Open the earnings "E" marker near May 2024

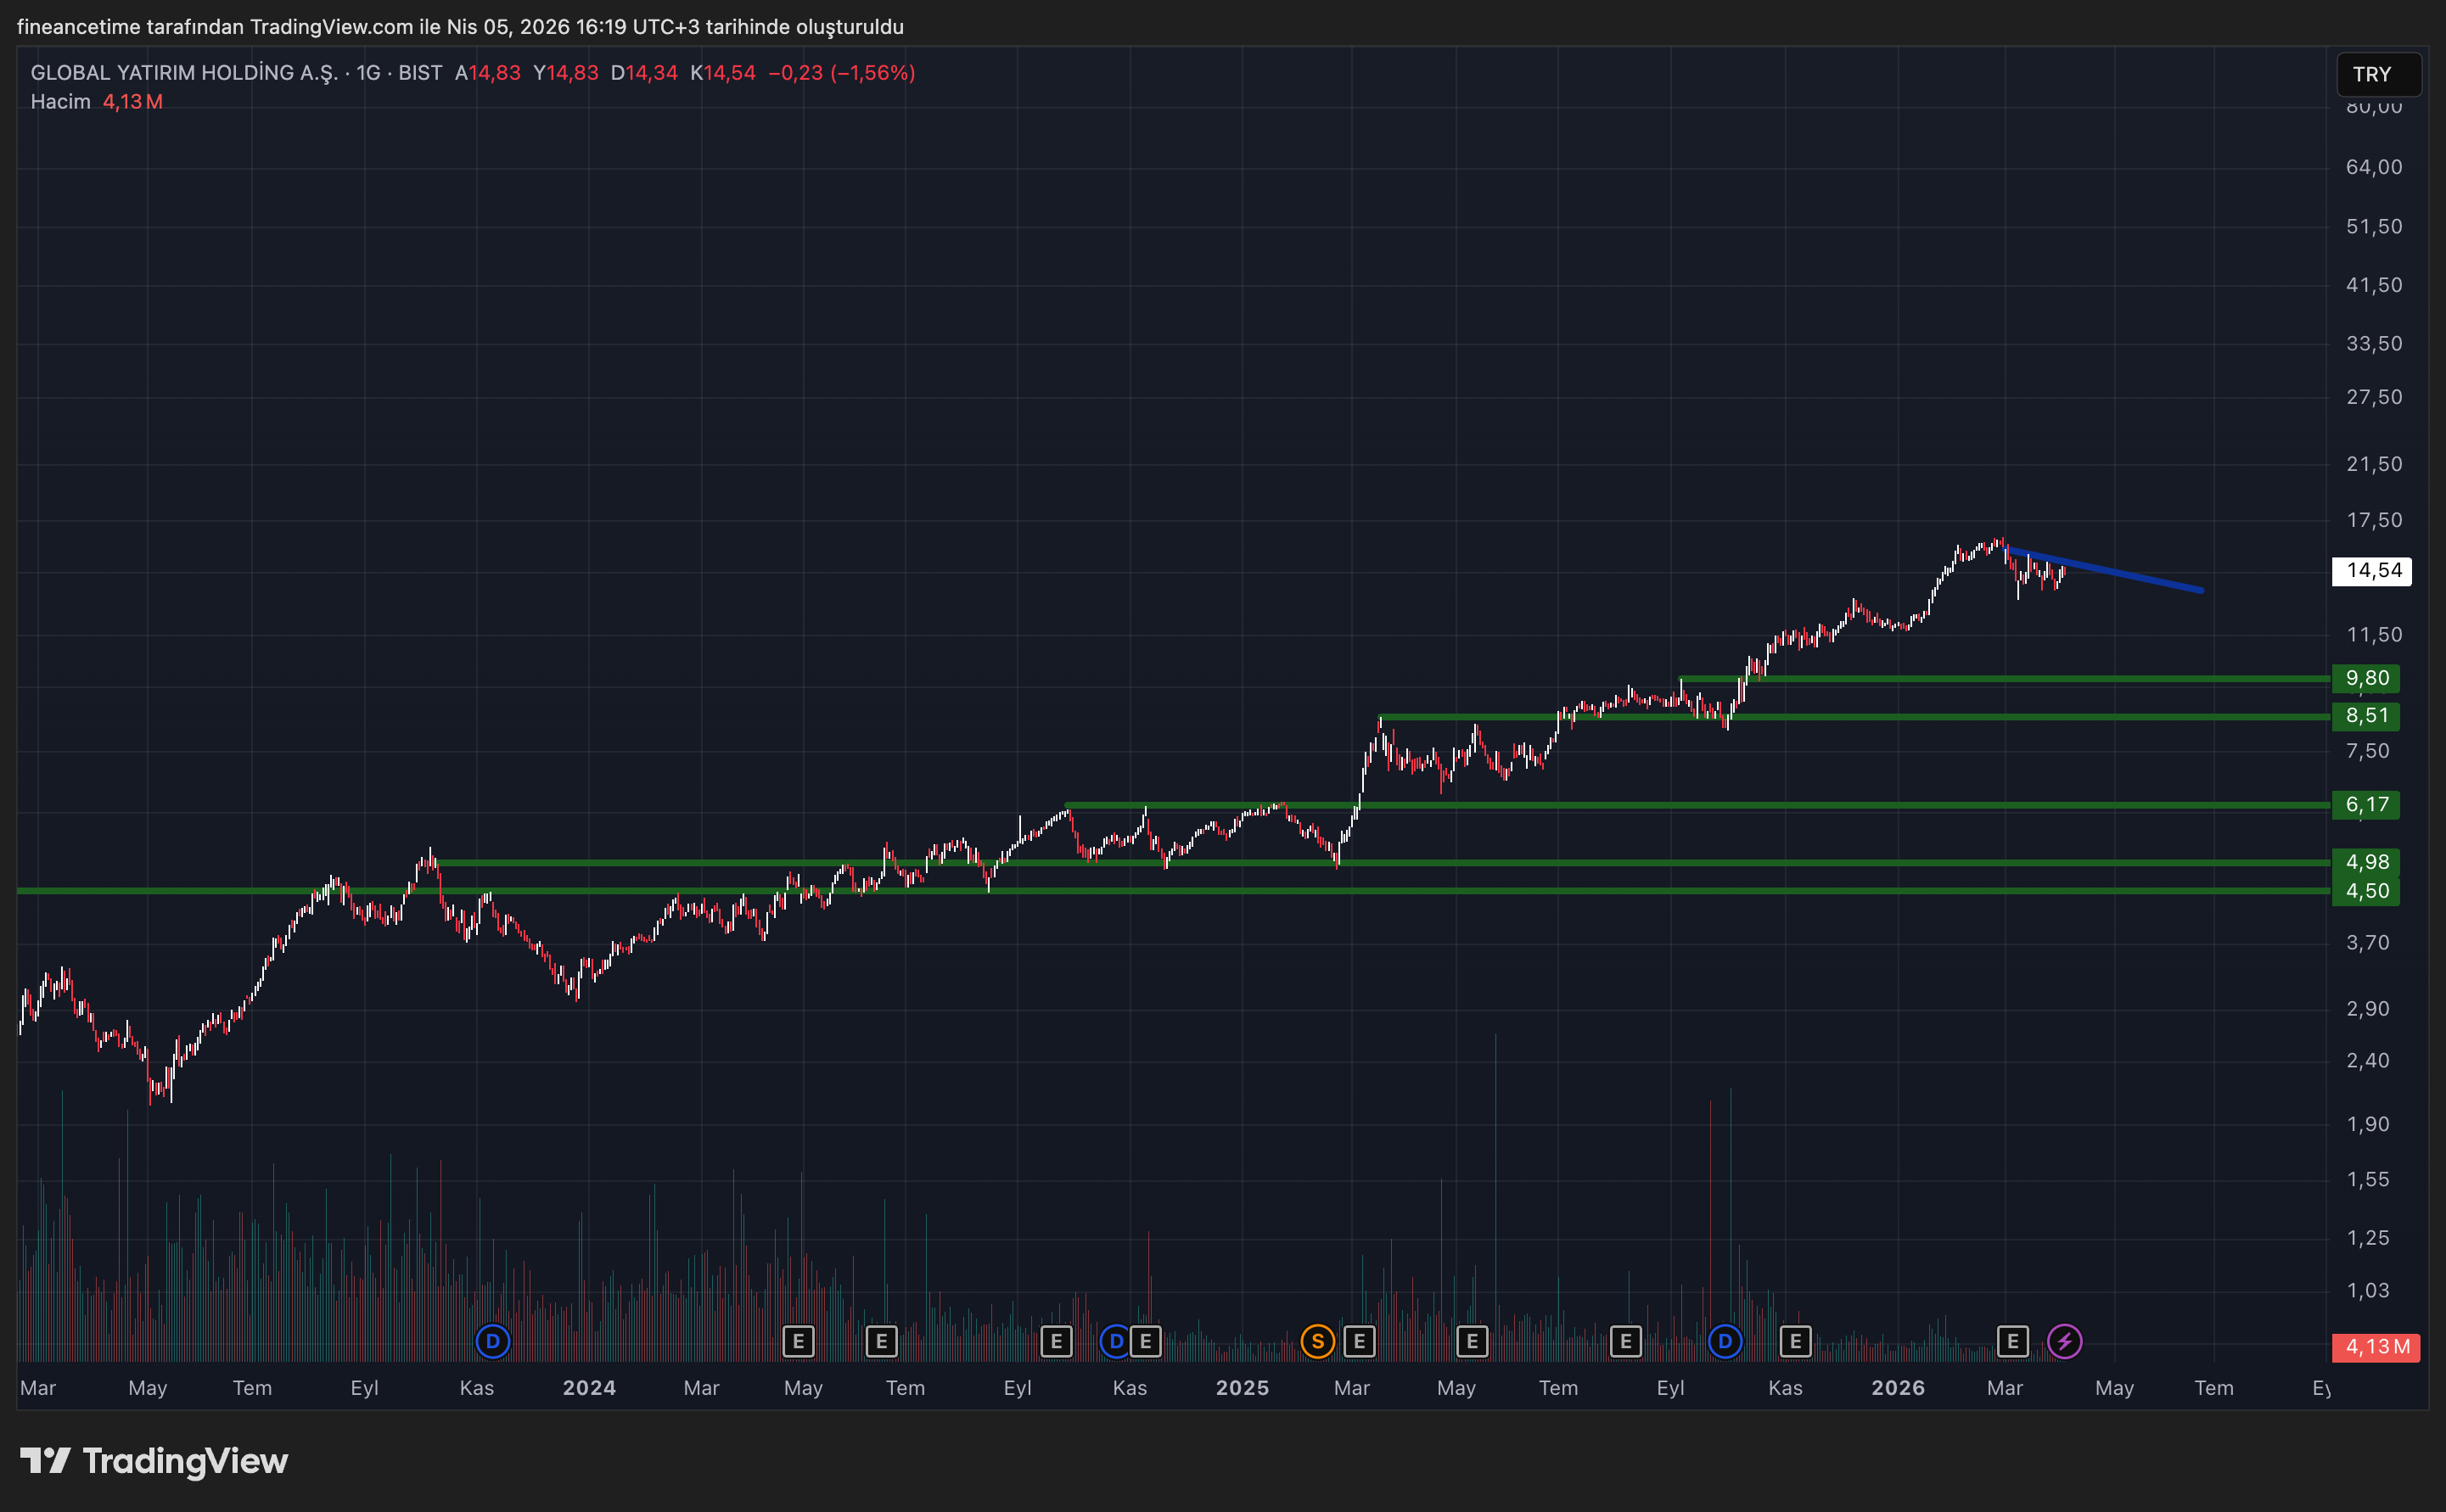(799, 1342)
